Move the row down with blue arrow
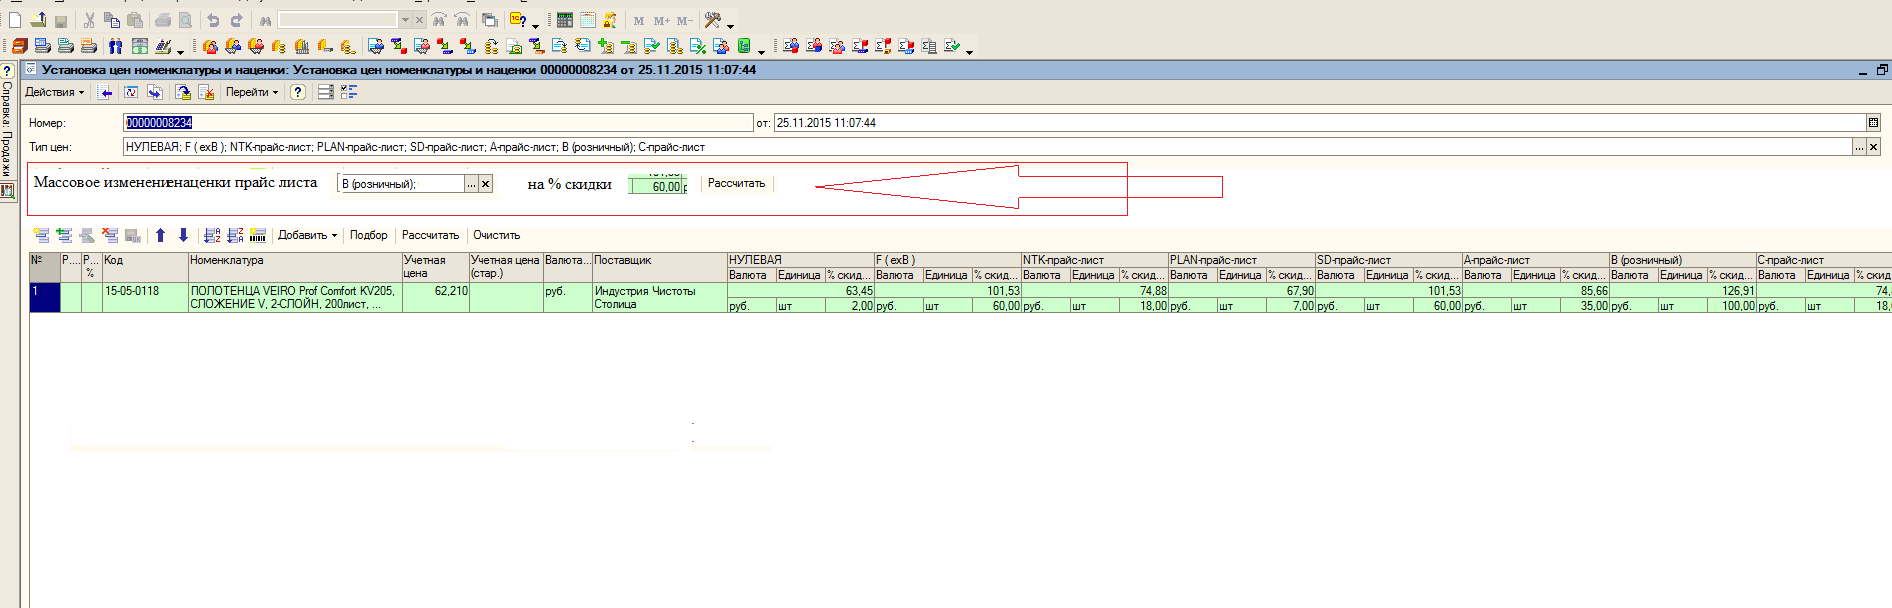The height and width of the screenshot is (608, 1892). [183, 235]
